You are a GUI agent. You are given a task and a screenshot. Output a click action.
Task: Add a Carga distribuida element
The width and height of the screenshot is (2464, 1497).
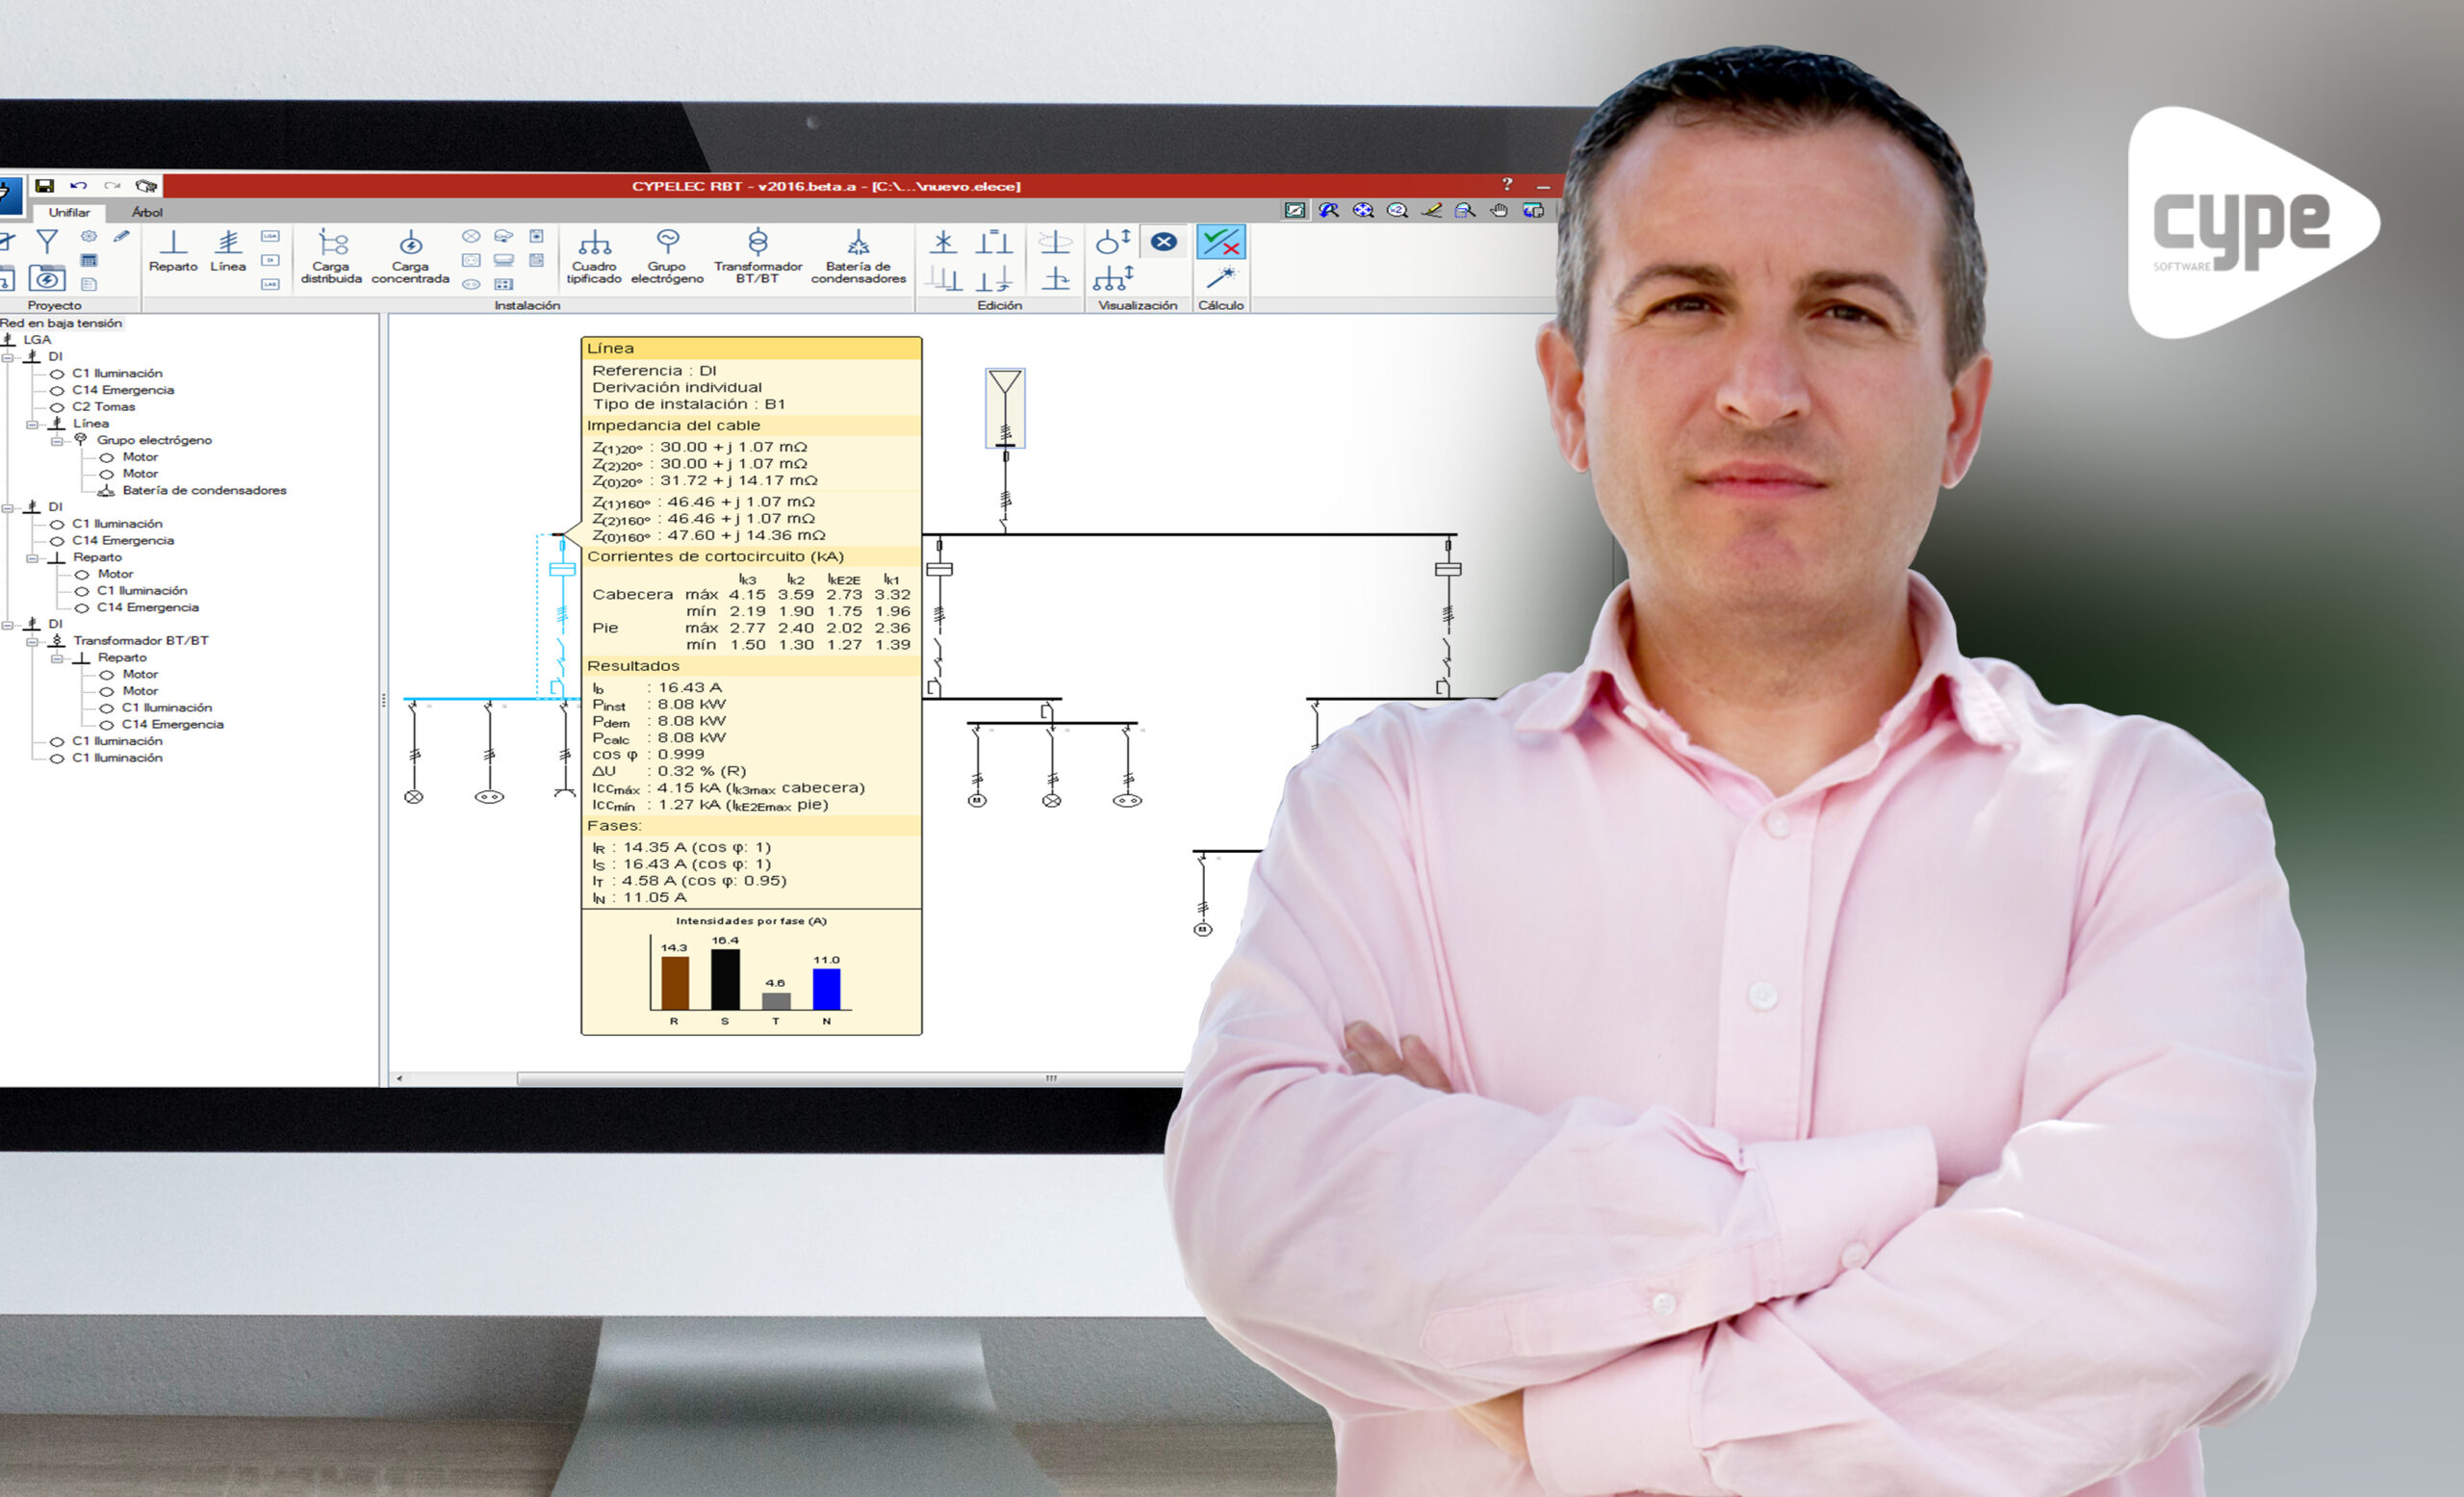(x=331, y=257)
